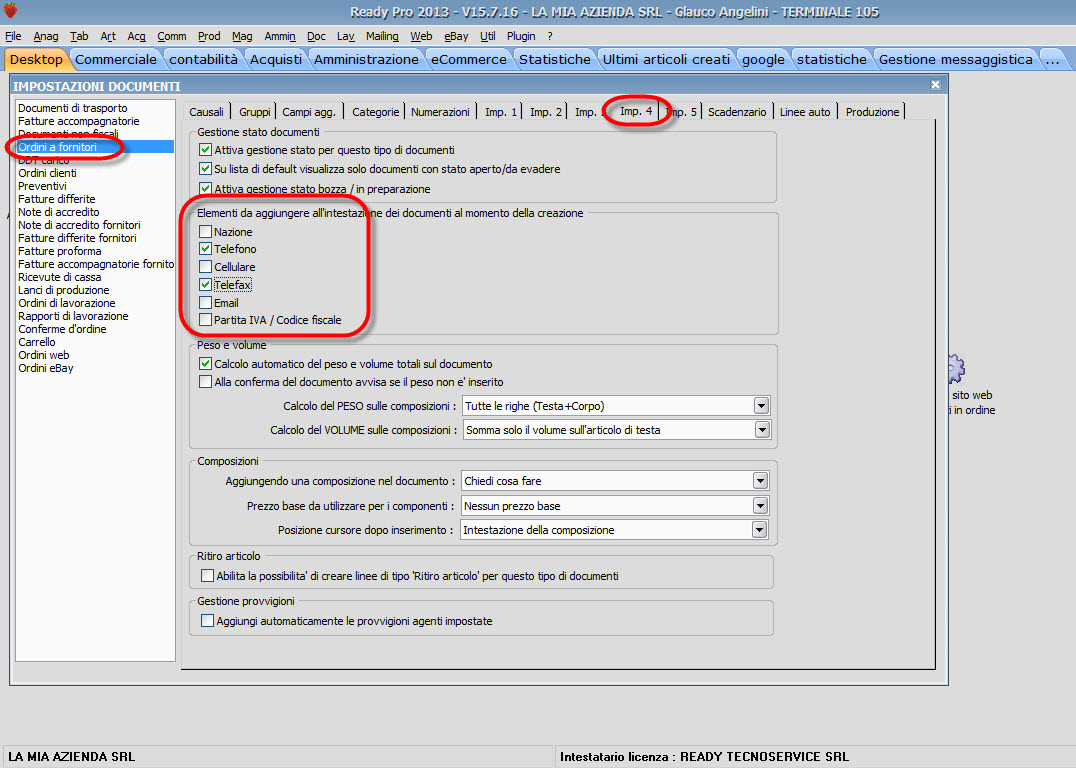Select 'Fatture differite' in document list
This screenshot has height=768, width=1076.
(57, 199)
